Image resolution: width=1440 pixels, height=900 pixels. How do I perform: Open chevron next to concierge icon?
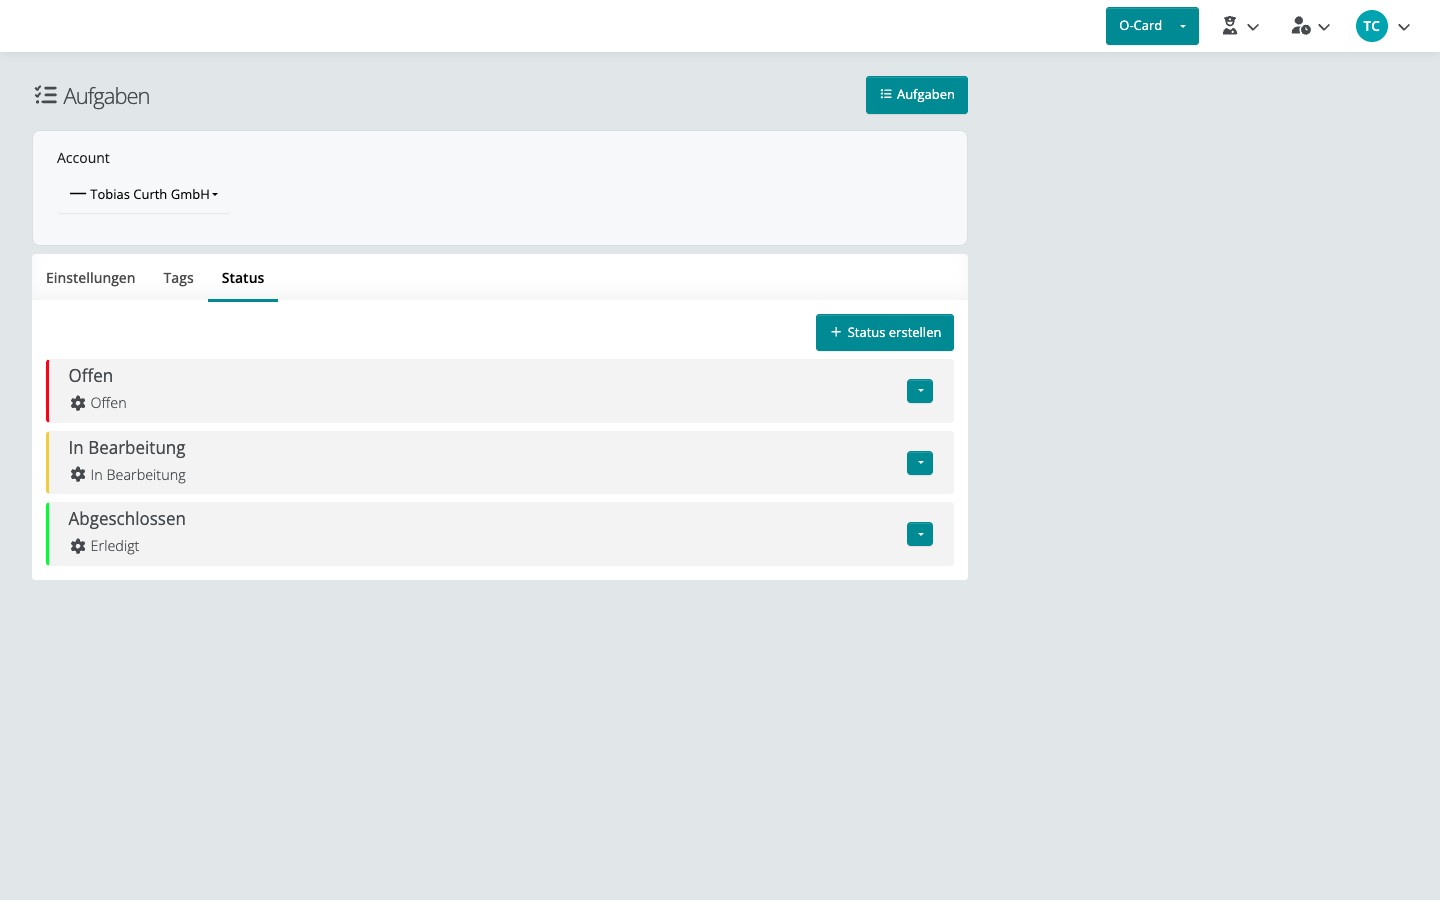pyautogui.click(x=1253, y=27)
